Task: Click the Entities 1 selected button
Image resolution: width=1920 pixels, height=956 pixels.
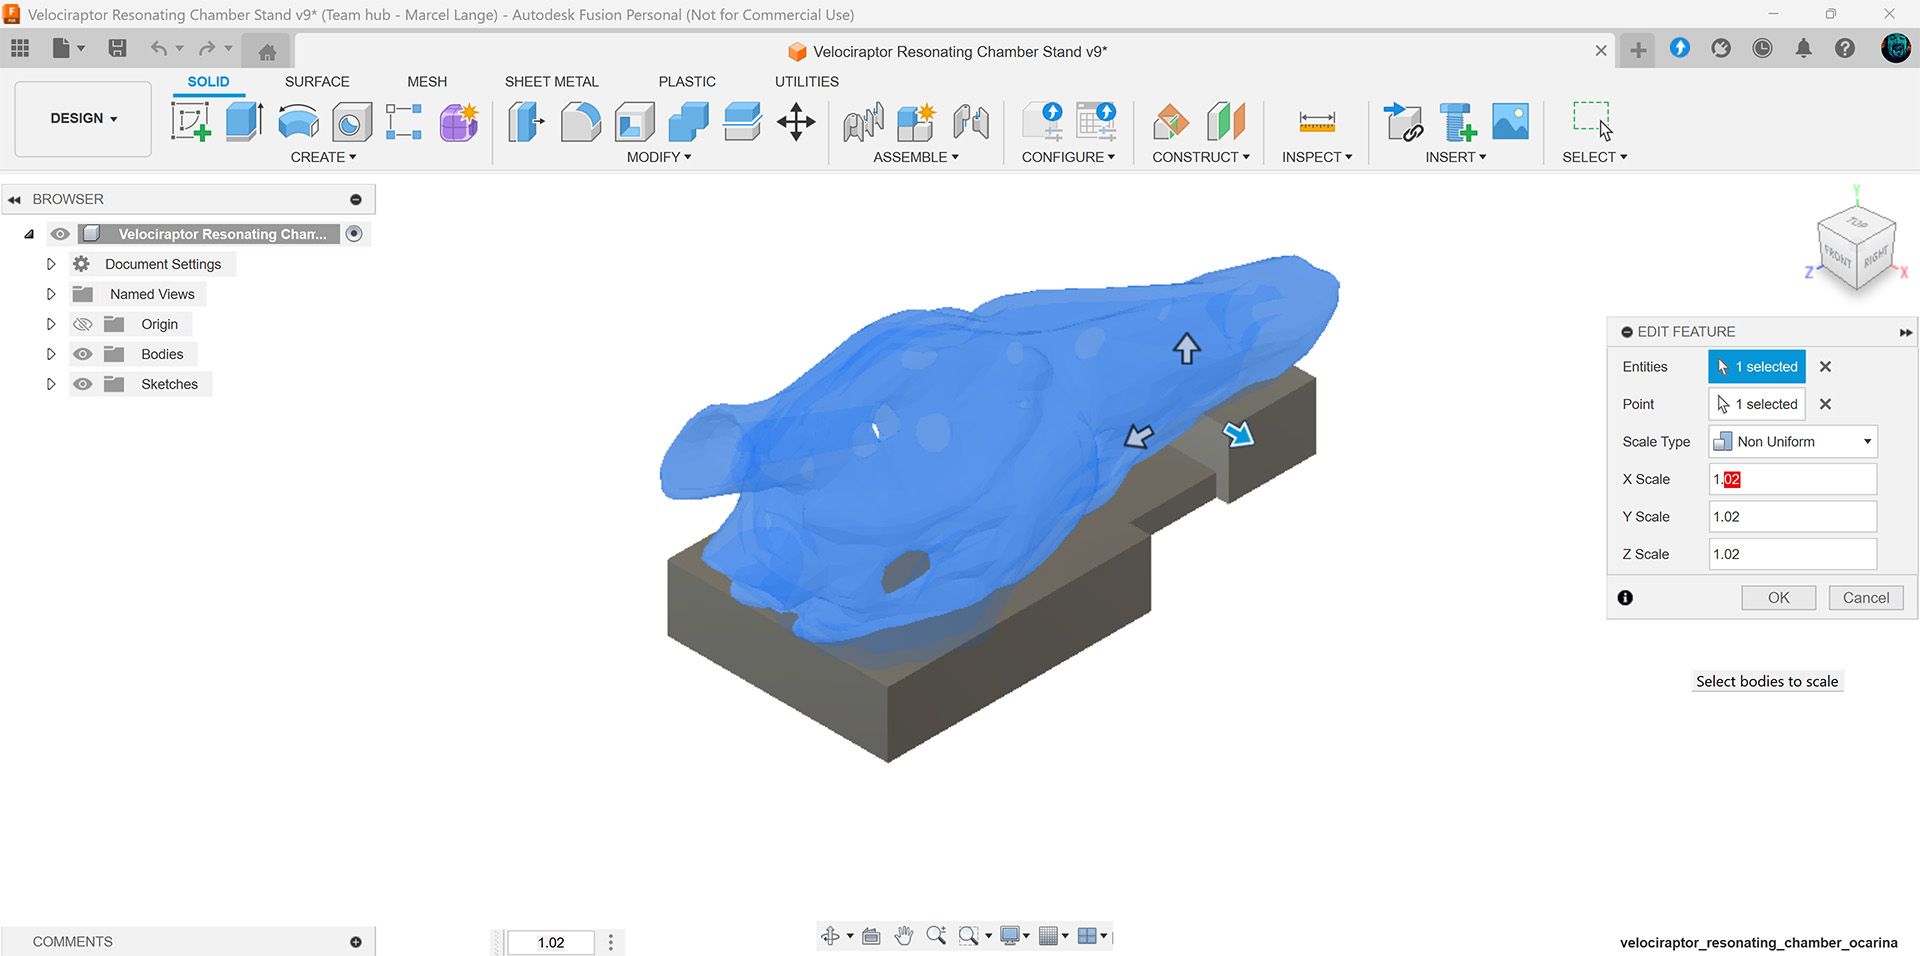Action: (x=1757, y=367)
